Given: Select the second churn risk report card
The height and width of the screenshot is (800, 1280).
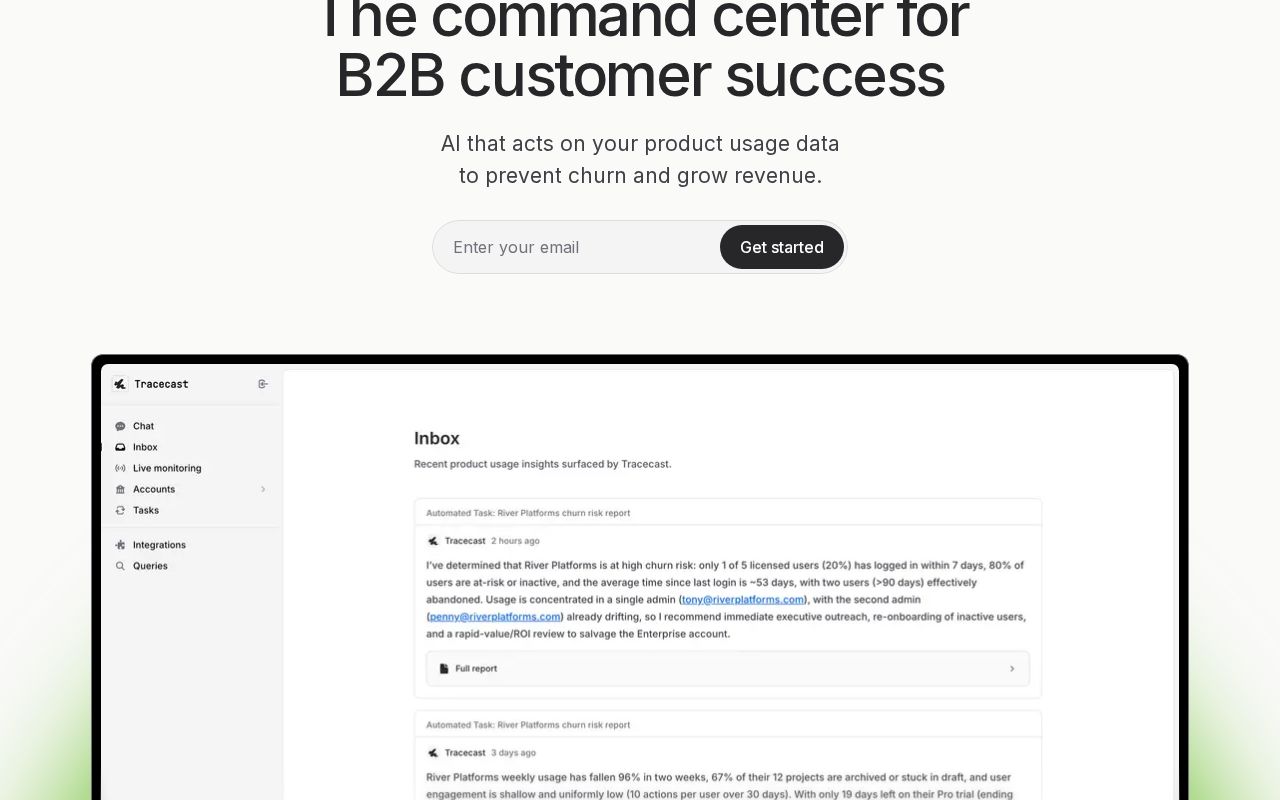Looking at the screenshot, I should (728, 755).
